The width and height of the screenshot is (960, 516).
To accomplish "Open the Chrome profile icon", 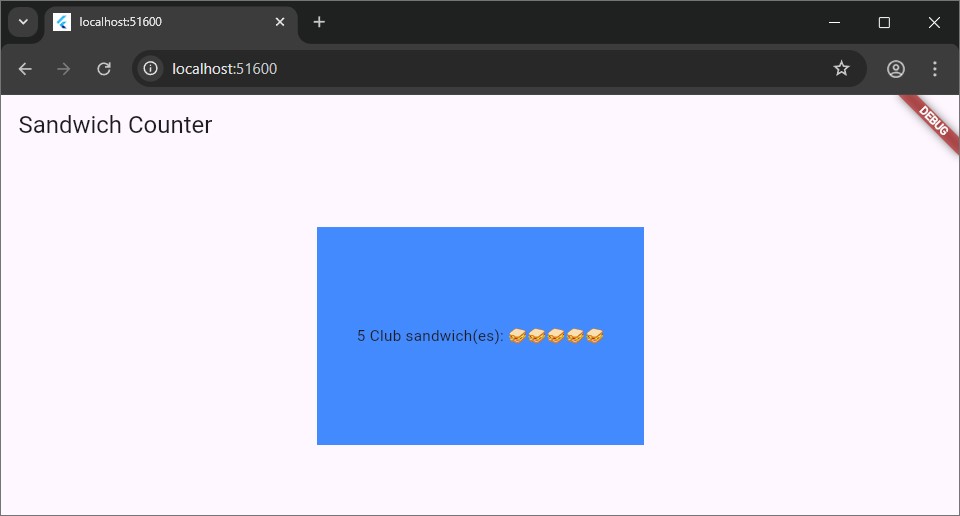I will click(x=896, y=69).
